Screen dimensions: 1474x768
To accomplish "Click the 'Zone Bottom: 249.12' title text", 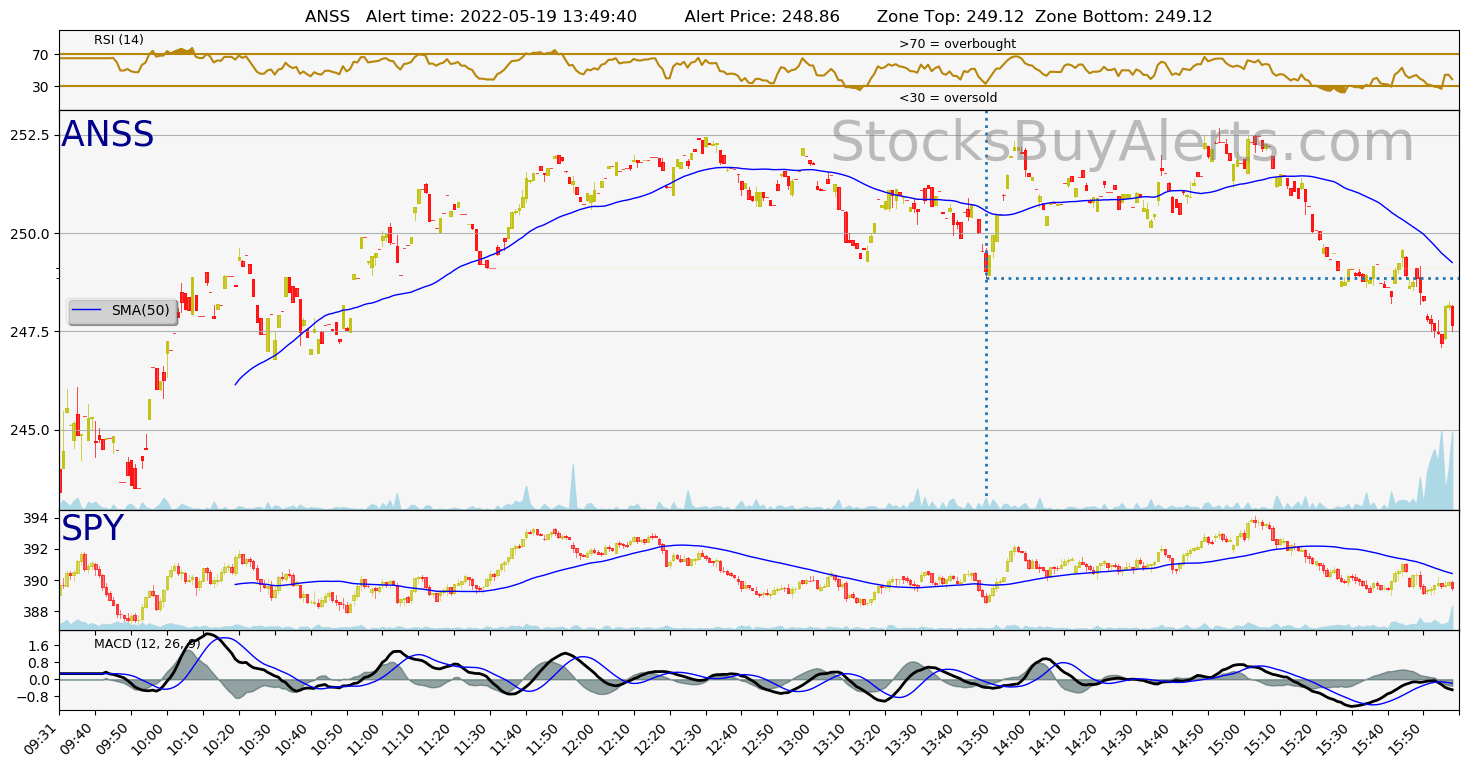I will click(1124, 16).
